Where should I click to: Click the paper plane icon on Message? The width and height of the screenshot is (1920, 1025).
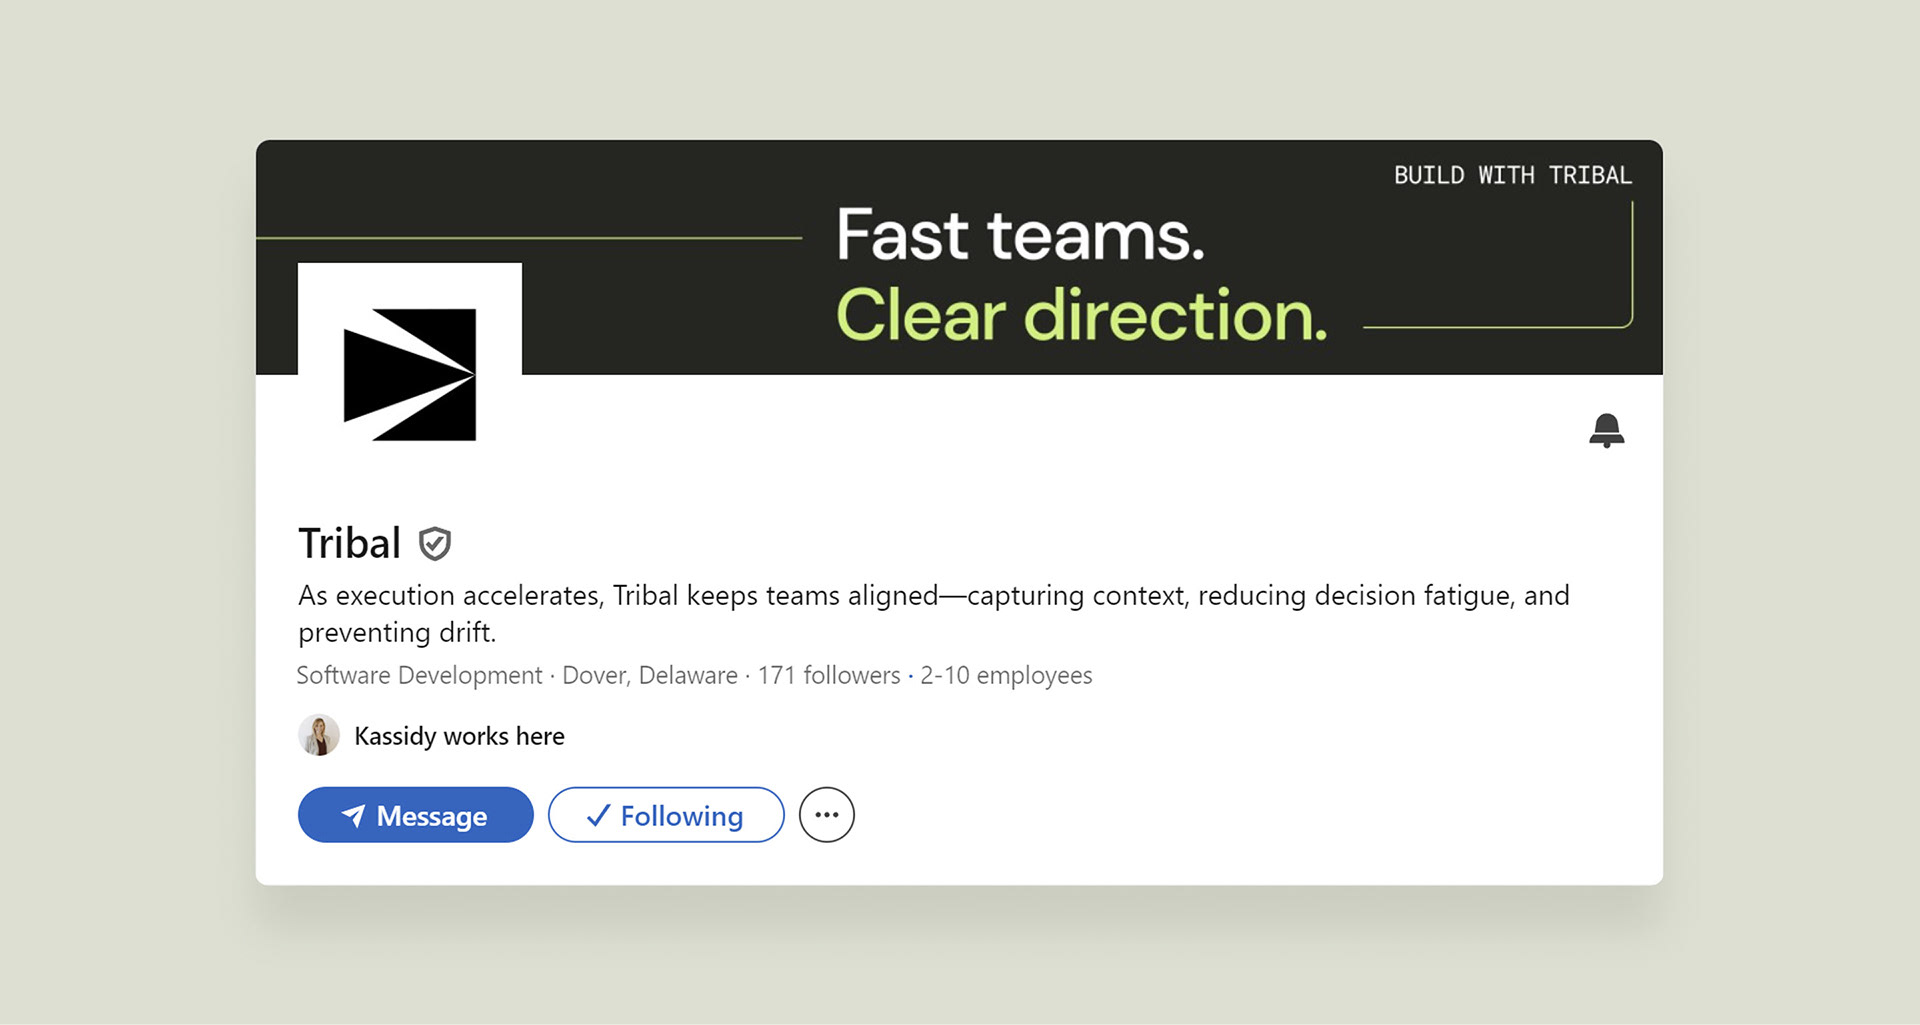353,816
